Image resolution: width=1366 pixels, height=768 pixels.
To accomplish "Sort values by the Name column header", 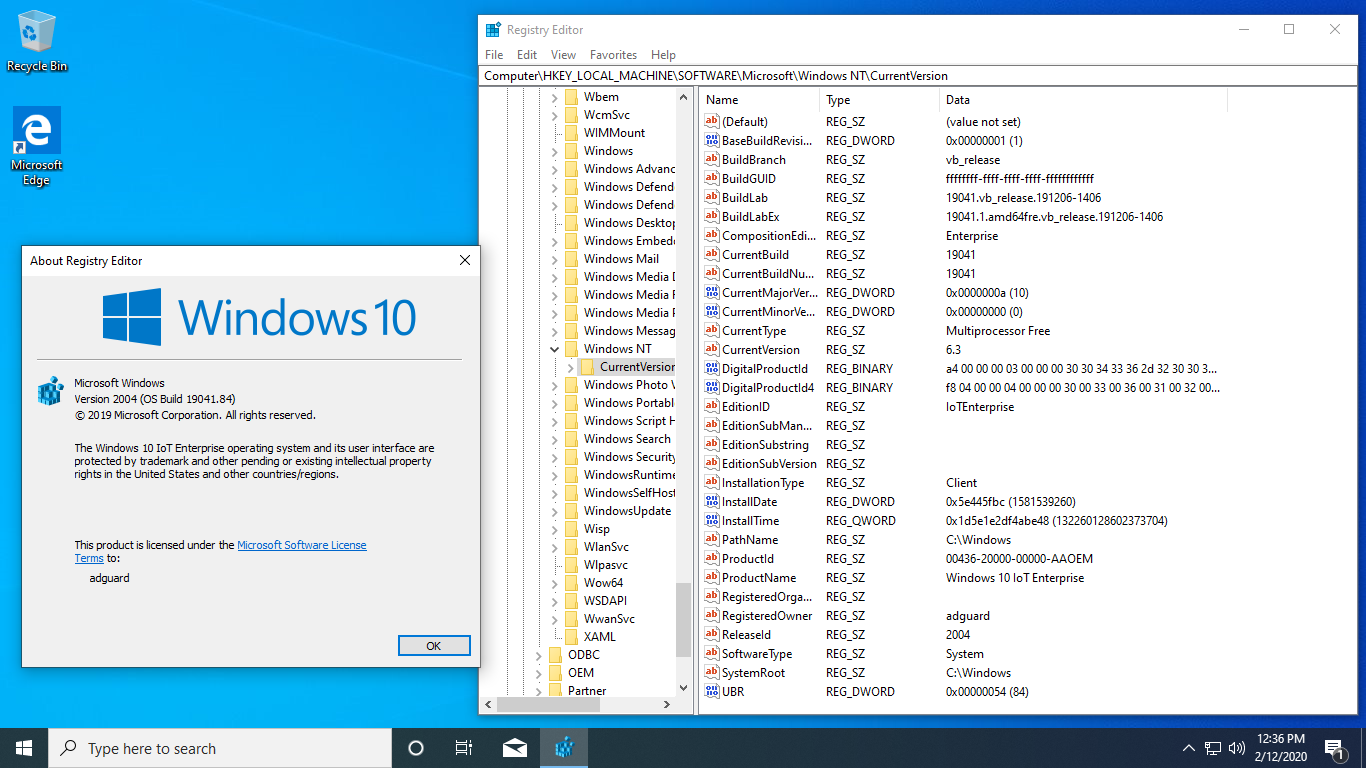I will 760,100.
